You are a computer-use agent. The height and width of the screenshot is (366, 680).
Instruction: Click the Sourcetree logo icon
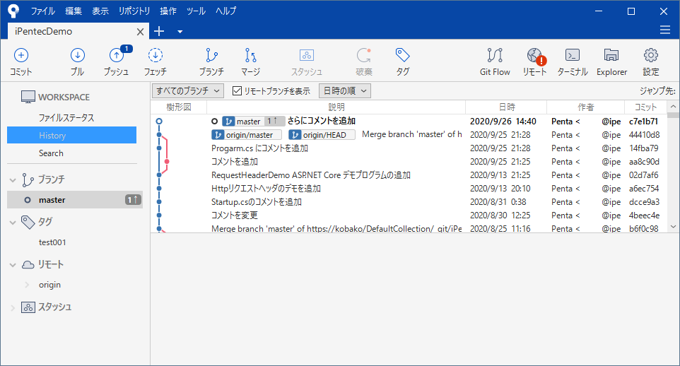13,11
